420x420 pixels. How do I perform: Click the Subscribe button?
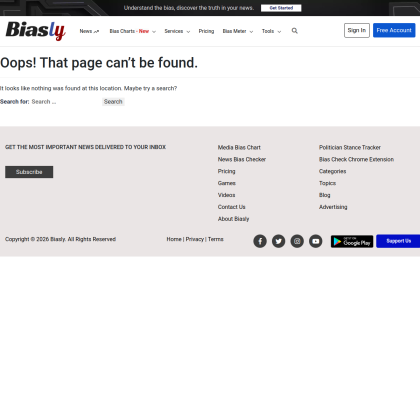tap(29, 172)
